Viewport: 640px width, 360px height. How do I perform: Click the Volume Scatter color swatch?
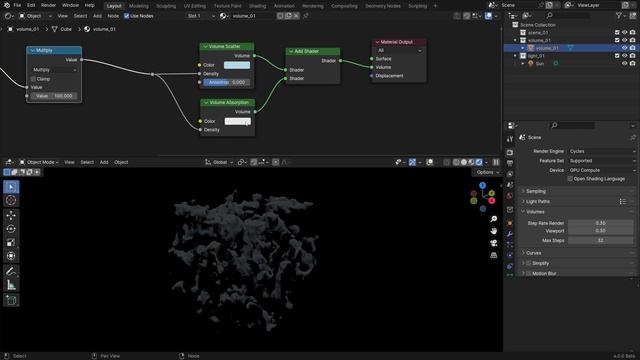[x=237, y=65]
